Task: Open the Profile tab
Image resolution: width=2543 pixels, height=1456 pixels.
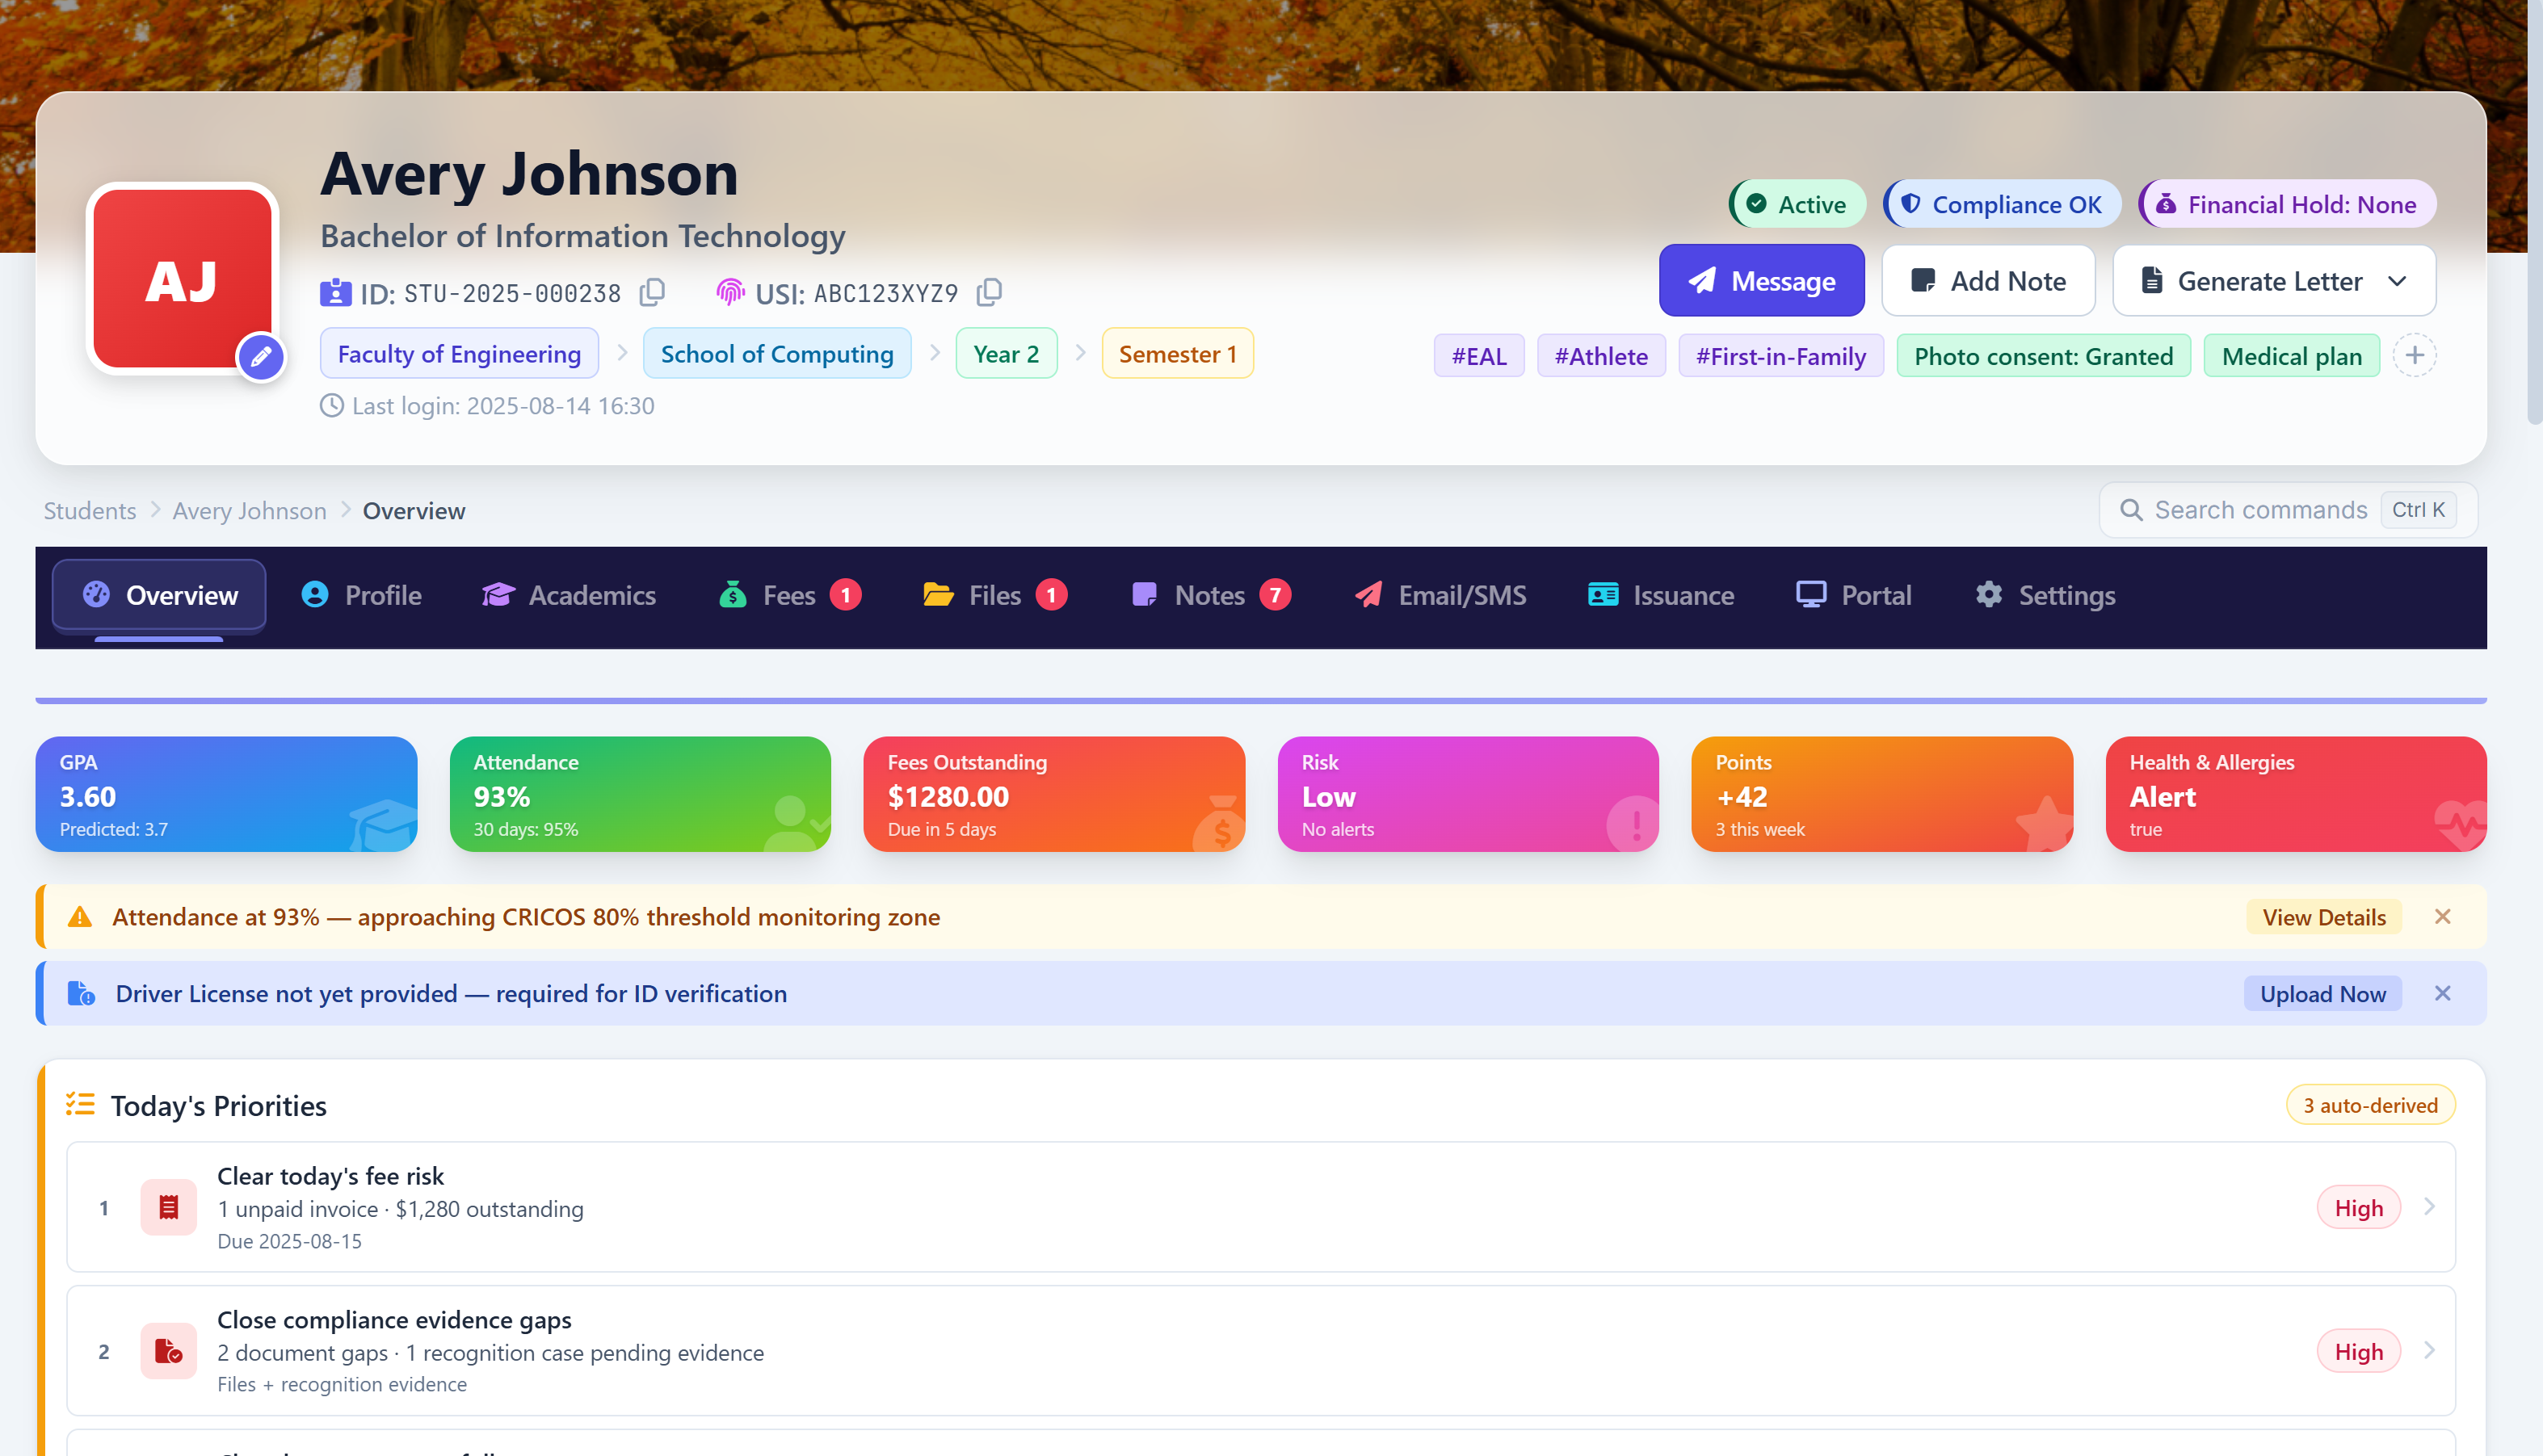Action: tap(362, 595)
